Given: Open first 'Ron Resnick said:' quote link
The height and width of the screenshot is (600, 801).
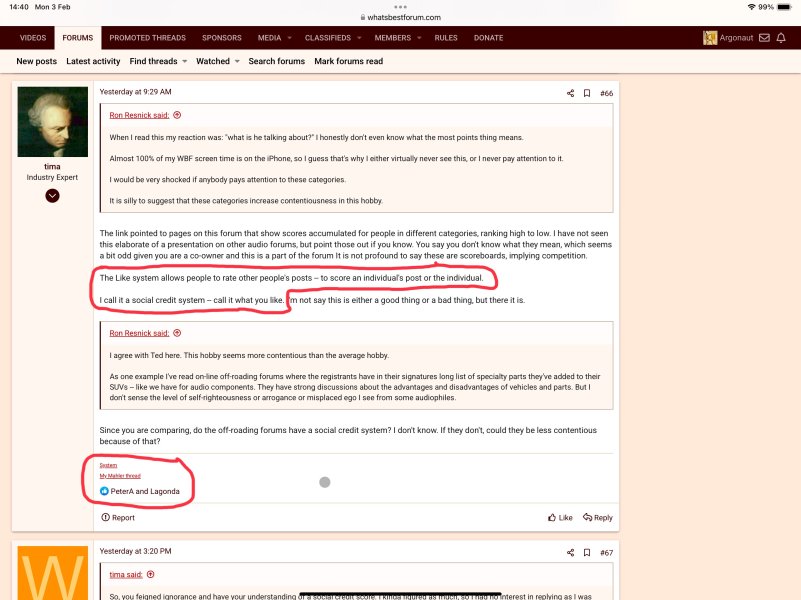Looking at the screenshot, I should point(139,115).
